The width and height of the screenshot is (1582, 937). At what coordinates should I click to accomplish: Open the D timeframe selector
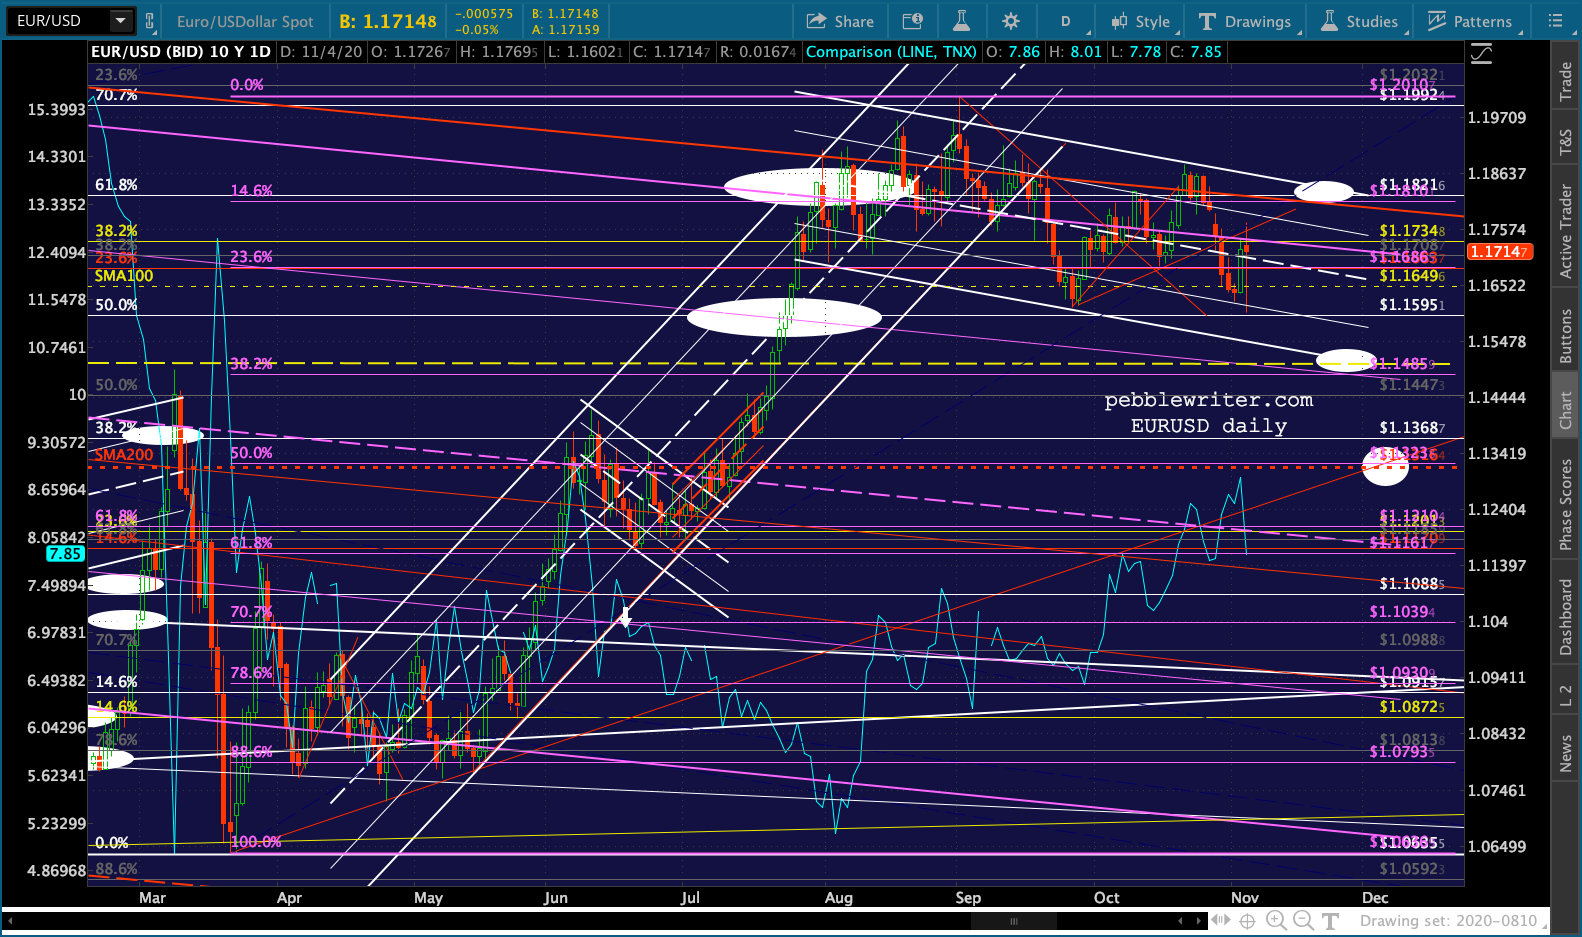(x=1066, y=21)
